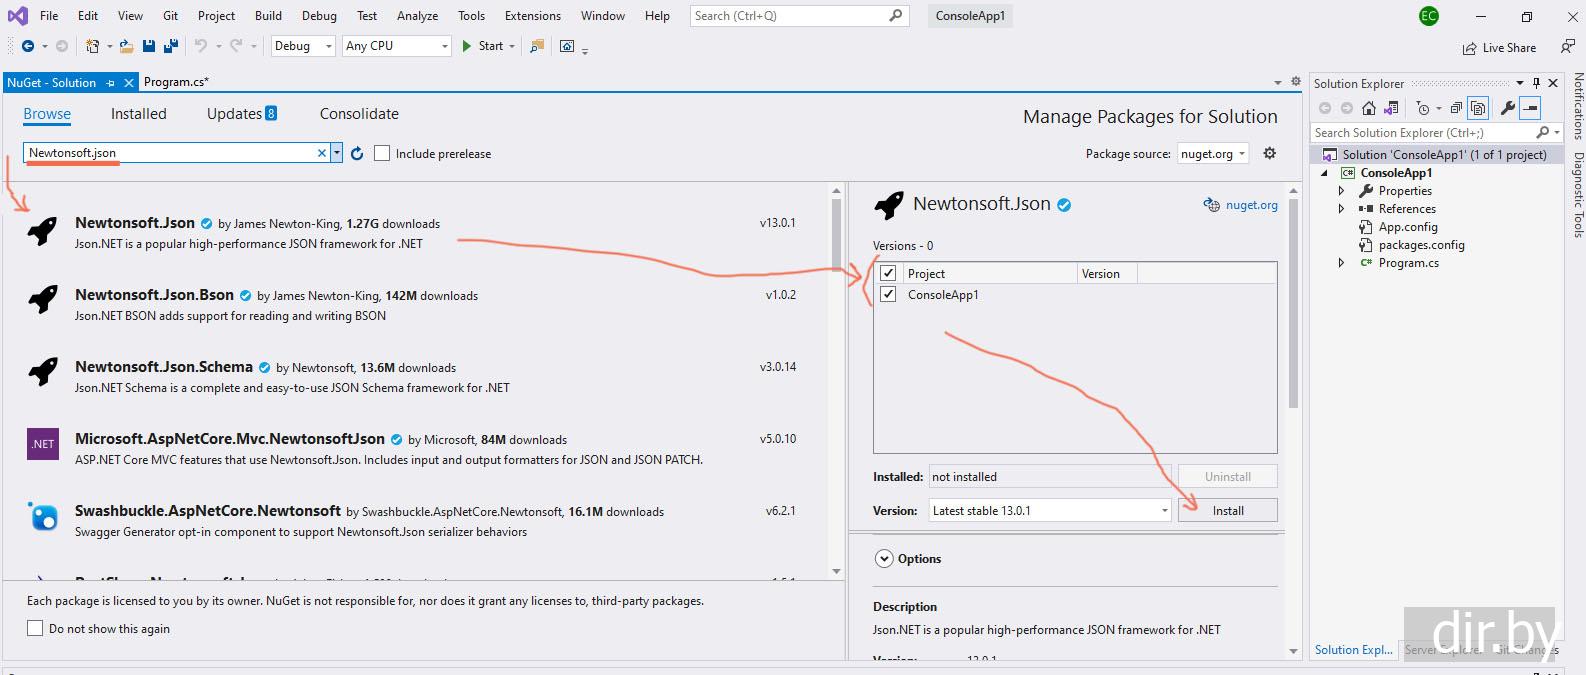
Task: Click the Save All icon
Action: 171,46
